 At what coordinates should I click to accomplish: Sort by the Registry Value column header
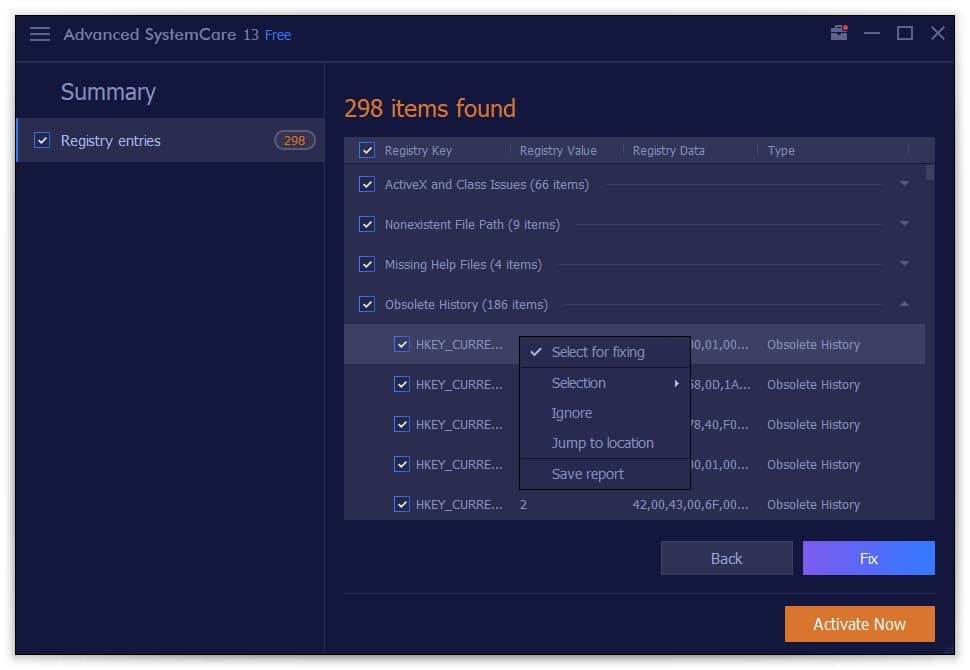tap(558, 151)
